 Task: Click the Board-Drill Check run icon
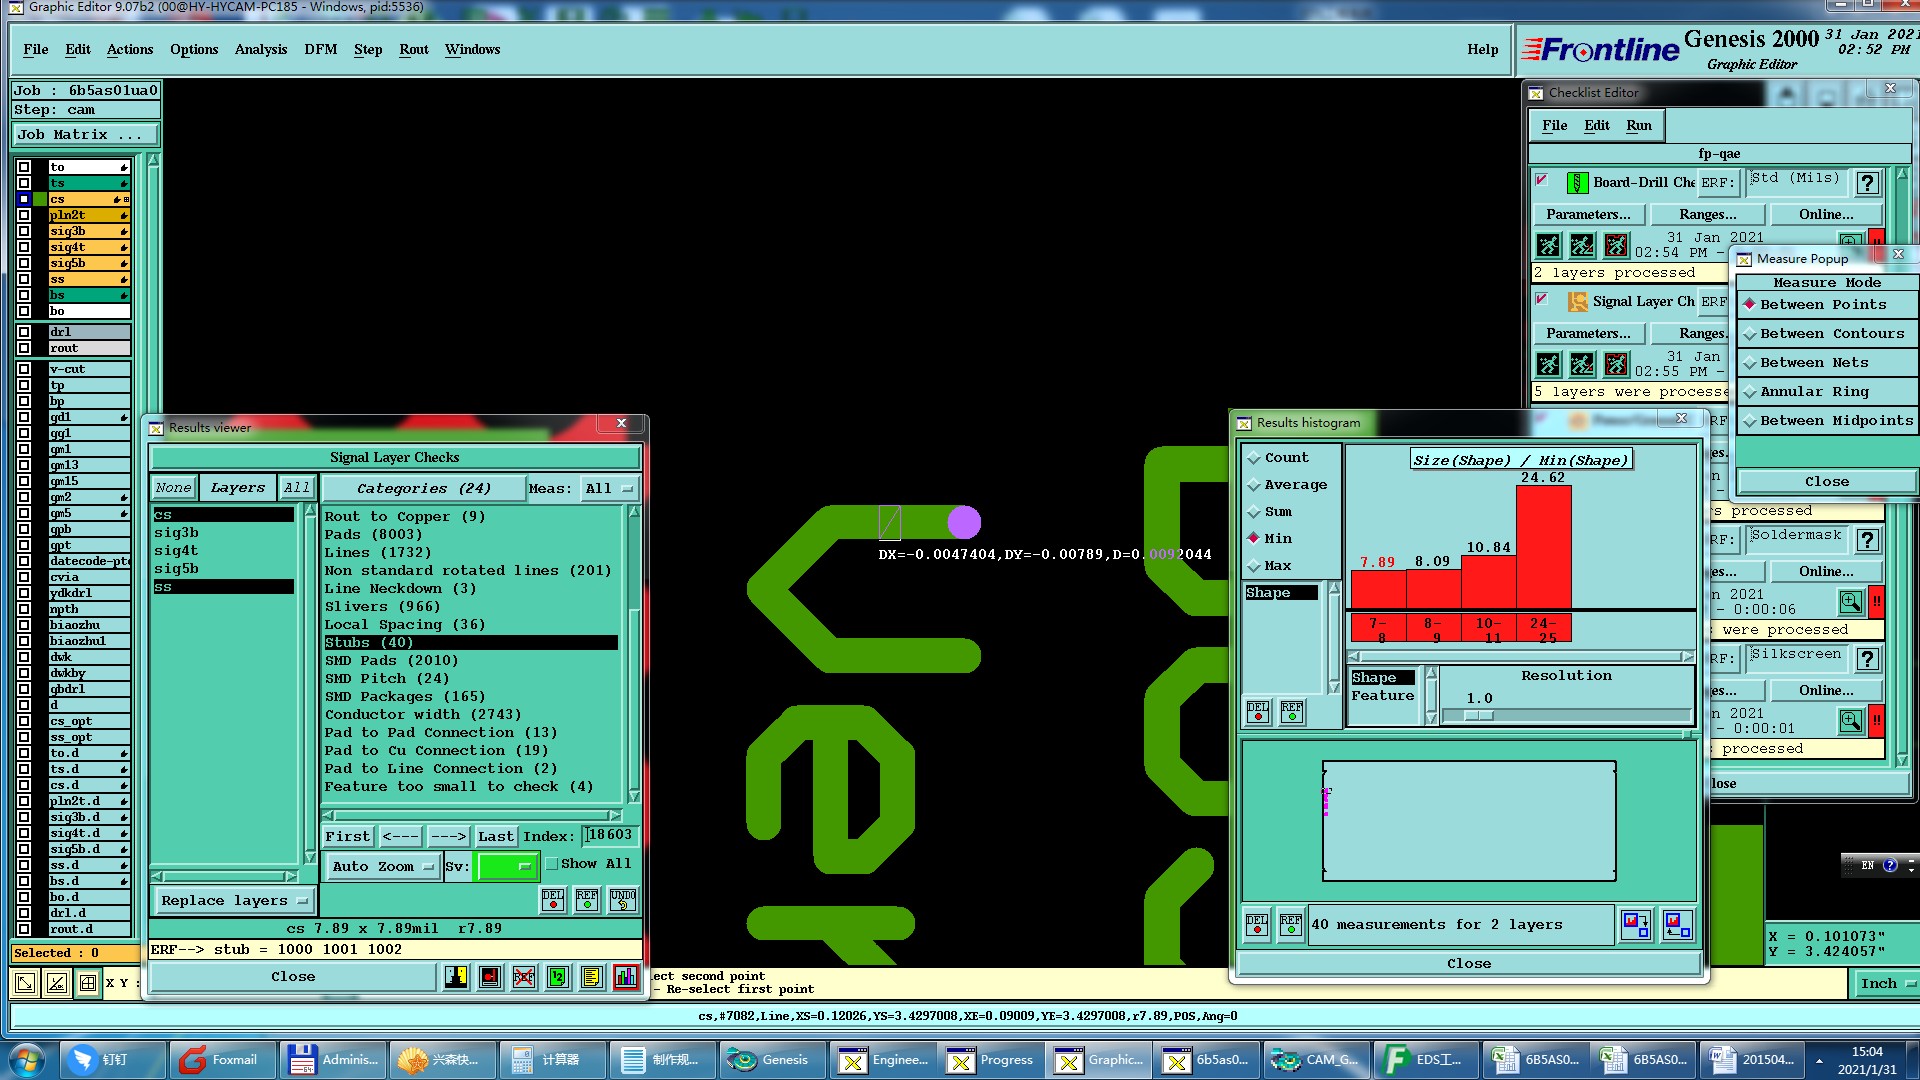tap(1548, 245)
